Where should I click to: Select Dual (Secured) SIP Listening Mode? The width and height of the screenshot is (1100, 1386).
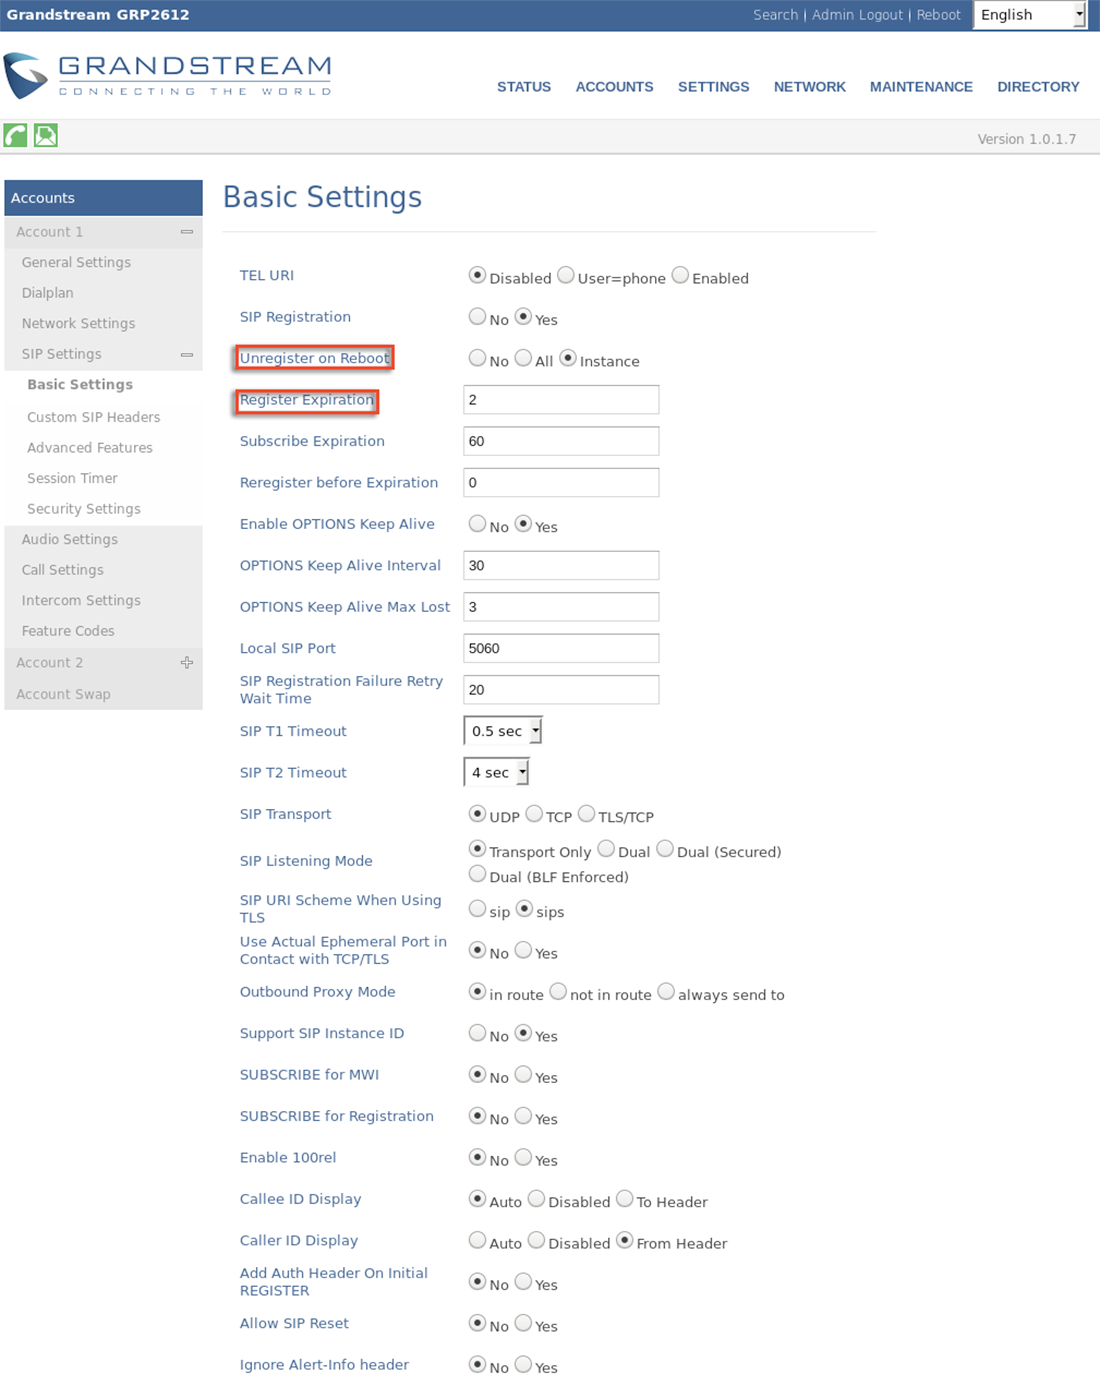(x=665, y=849)
